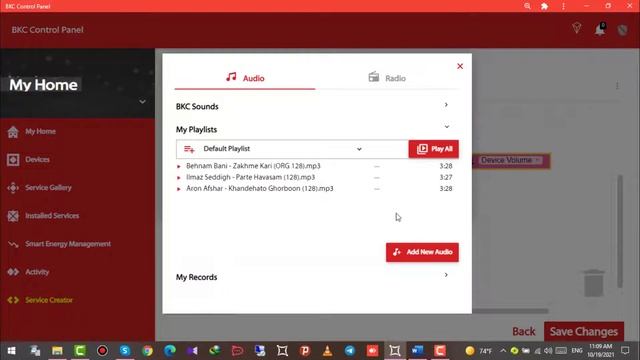This screenshot has width=640, height=360.
Task: Open VLC media player from the taskbar
Action: [327, 351]
